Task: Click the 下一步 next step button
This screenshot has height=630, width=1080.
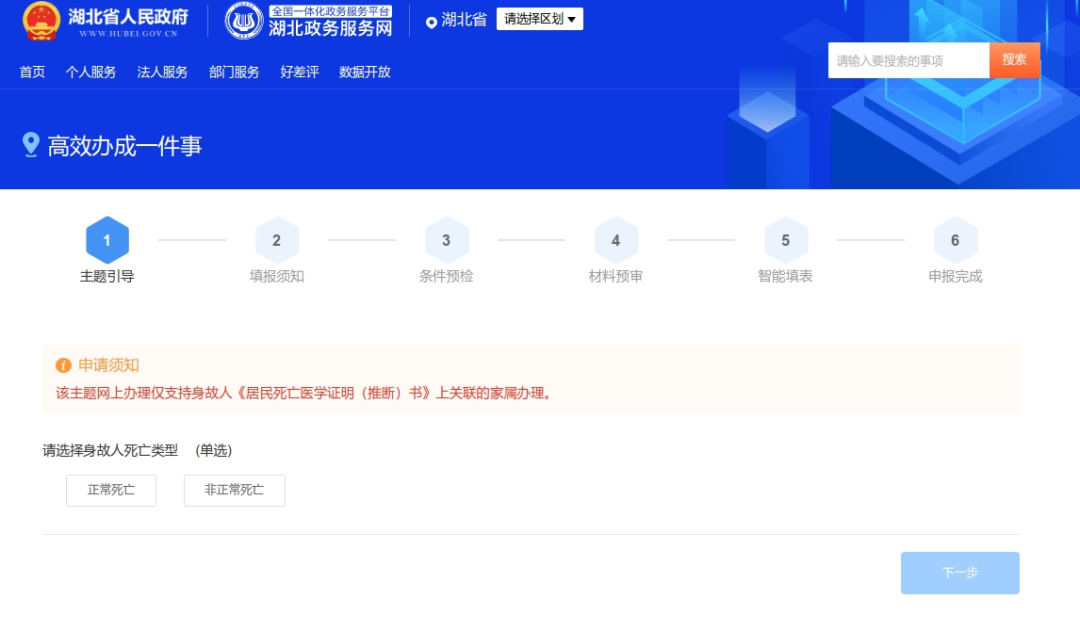Action: [x=959, y=572]
